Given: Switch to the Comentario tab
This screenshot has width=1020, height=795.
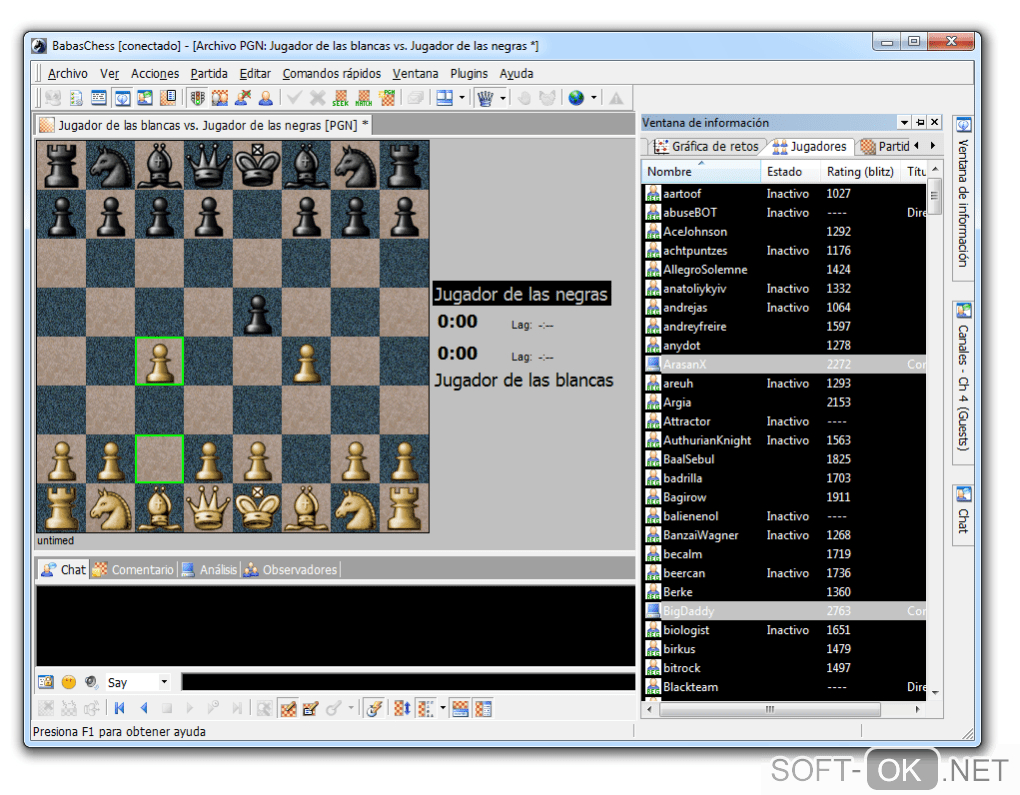Looking at the screenshot, I should (x=135, y=569).
